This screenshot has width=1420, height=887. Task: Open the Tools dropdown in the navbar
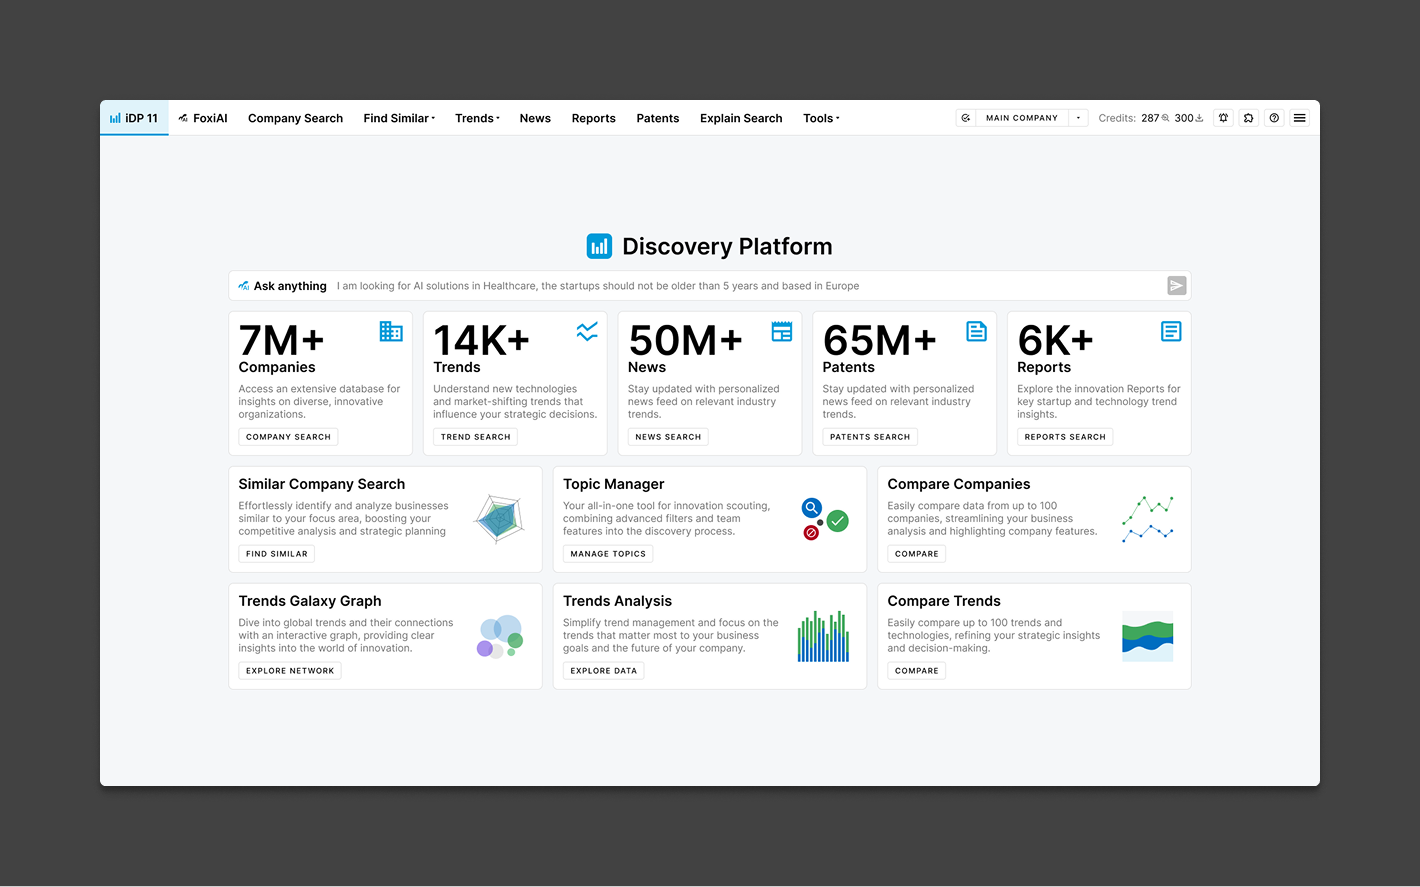(820, 118)
